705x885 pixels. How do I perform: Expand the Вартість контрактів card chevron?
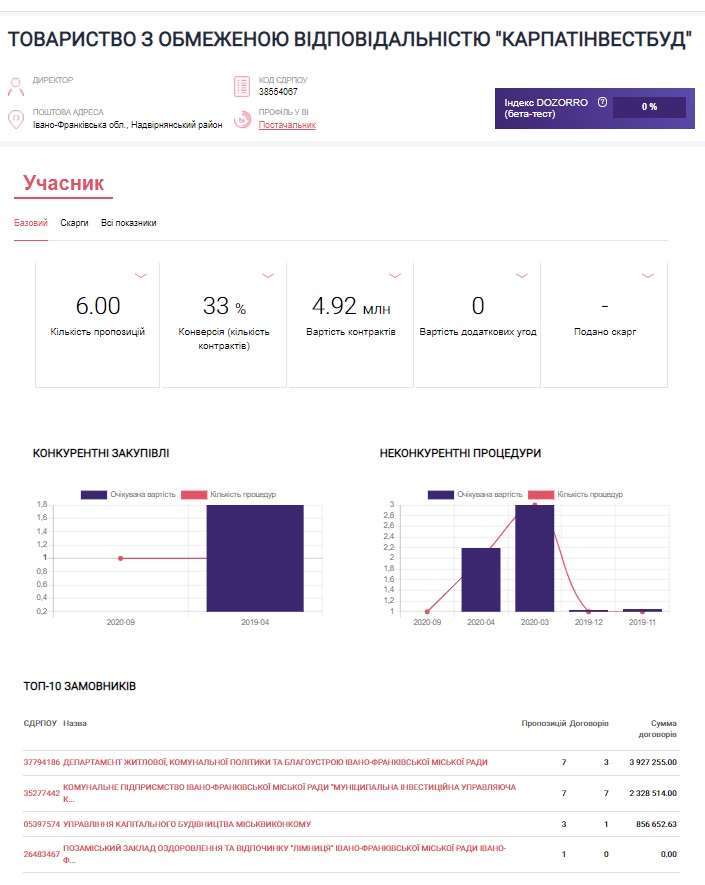click(395, 276)
